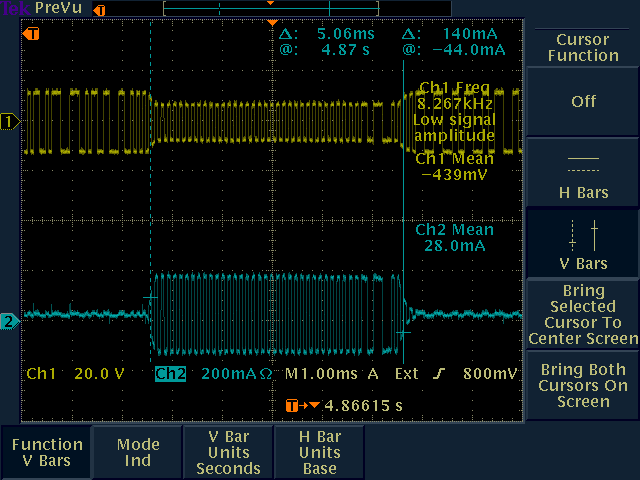Viewport: 640px width, 480px height.
Task: Click the Ch1 20.0 V scale readout
Action: pos(76,373)
